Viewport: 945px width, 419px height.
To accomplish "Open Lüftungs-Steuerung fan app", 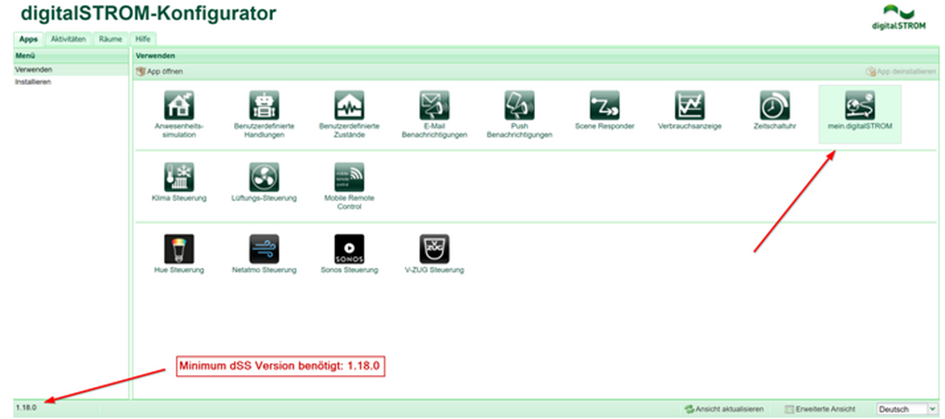I will tap(263, 178).
